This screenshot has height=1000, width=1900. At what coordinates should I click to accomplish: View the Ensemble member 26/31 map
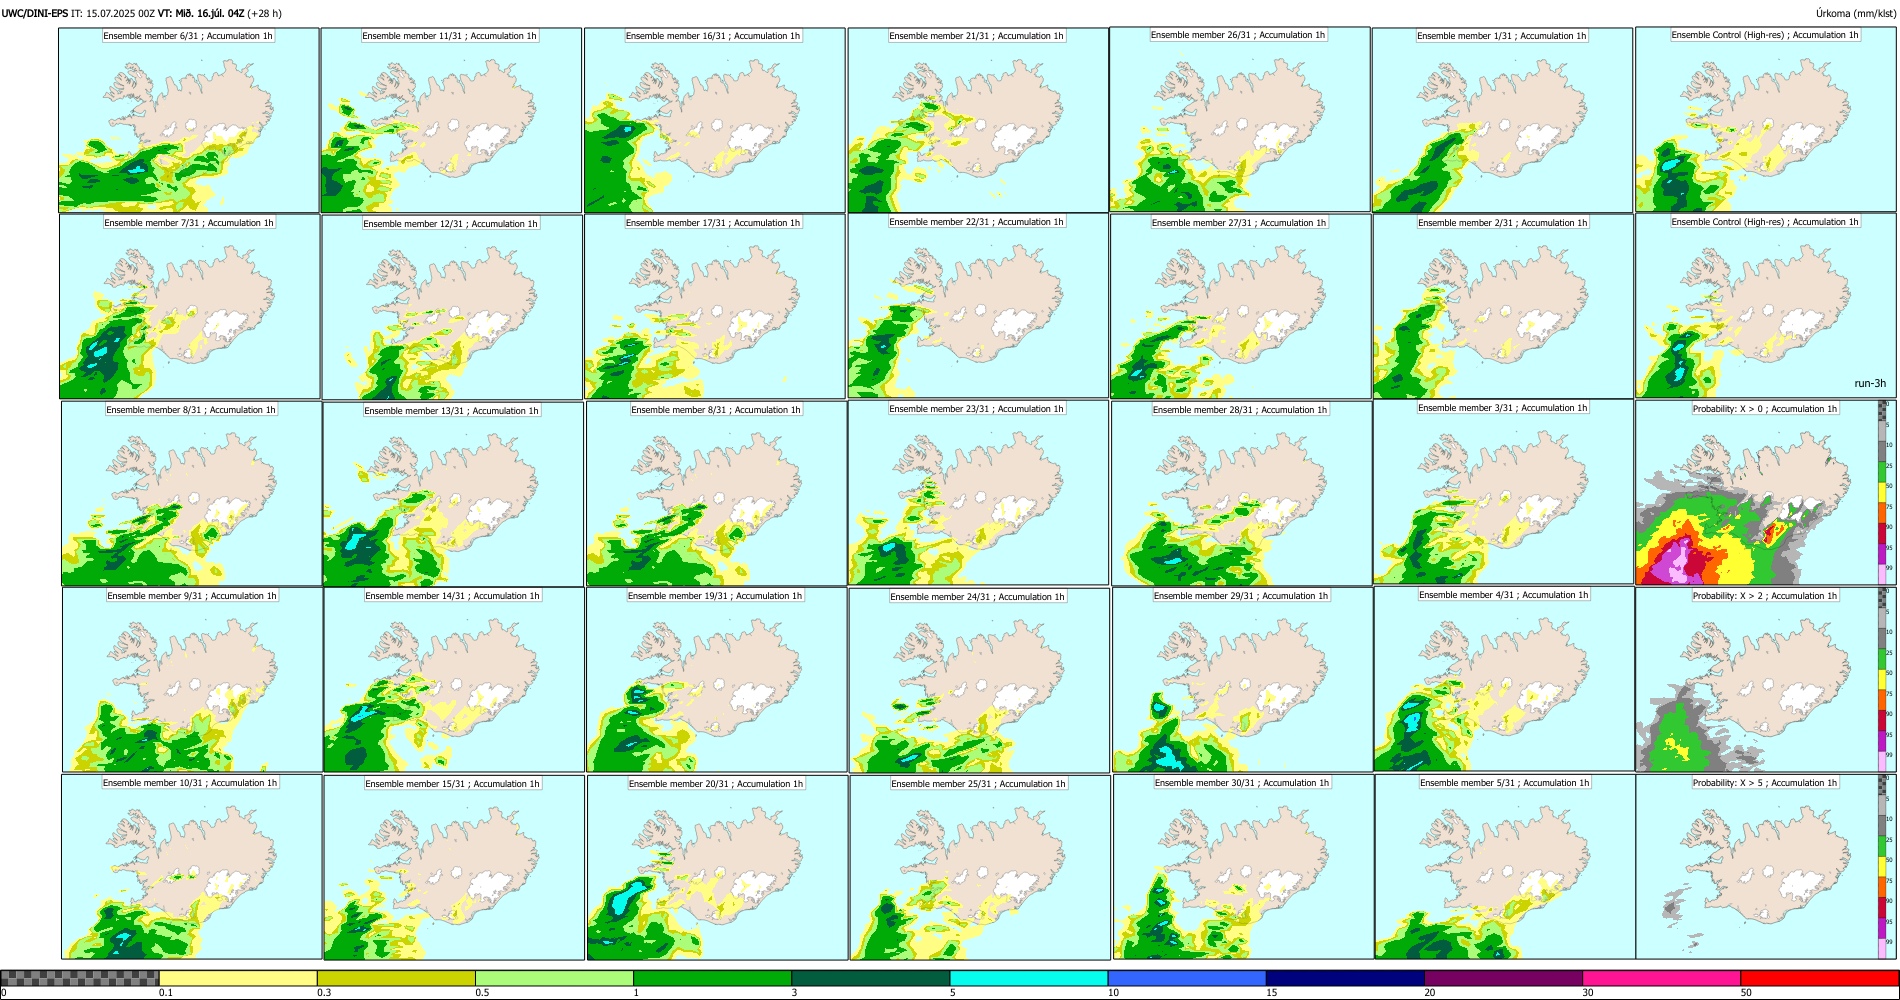[1240, 119]
